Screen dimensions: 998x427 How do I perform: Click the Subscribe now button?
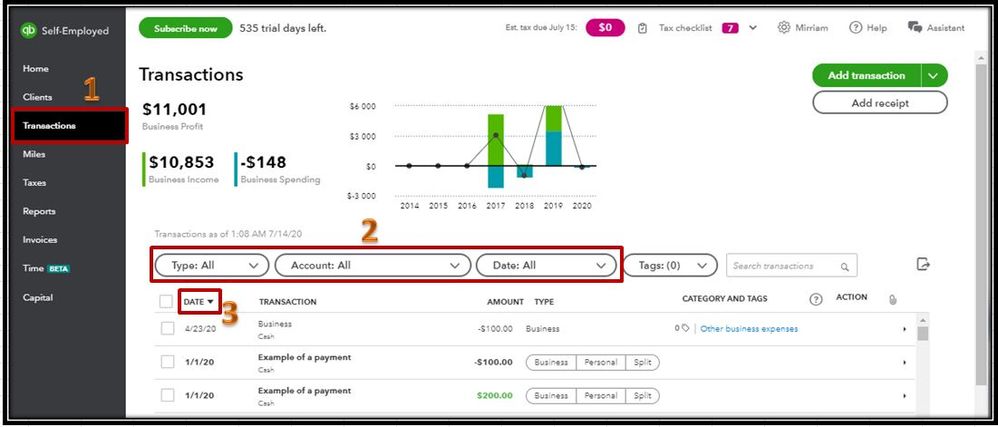[185, 28]
